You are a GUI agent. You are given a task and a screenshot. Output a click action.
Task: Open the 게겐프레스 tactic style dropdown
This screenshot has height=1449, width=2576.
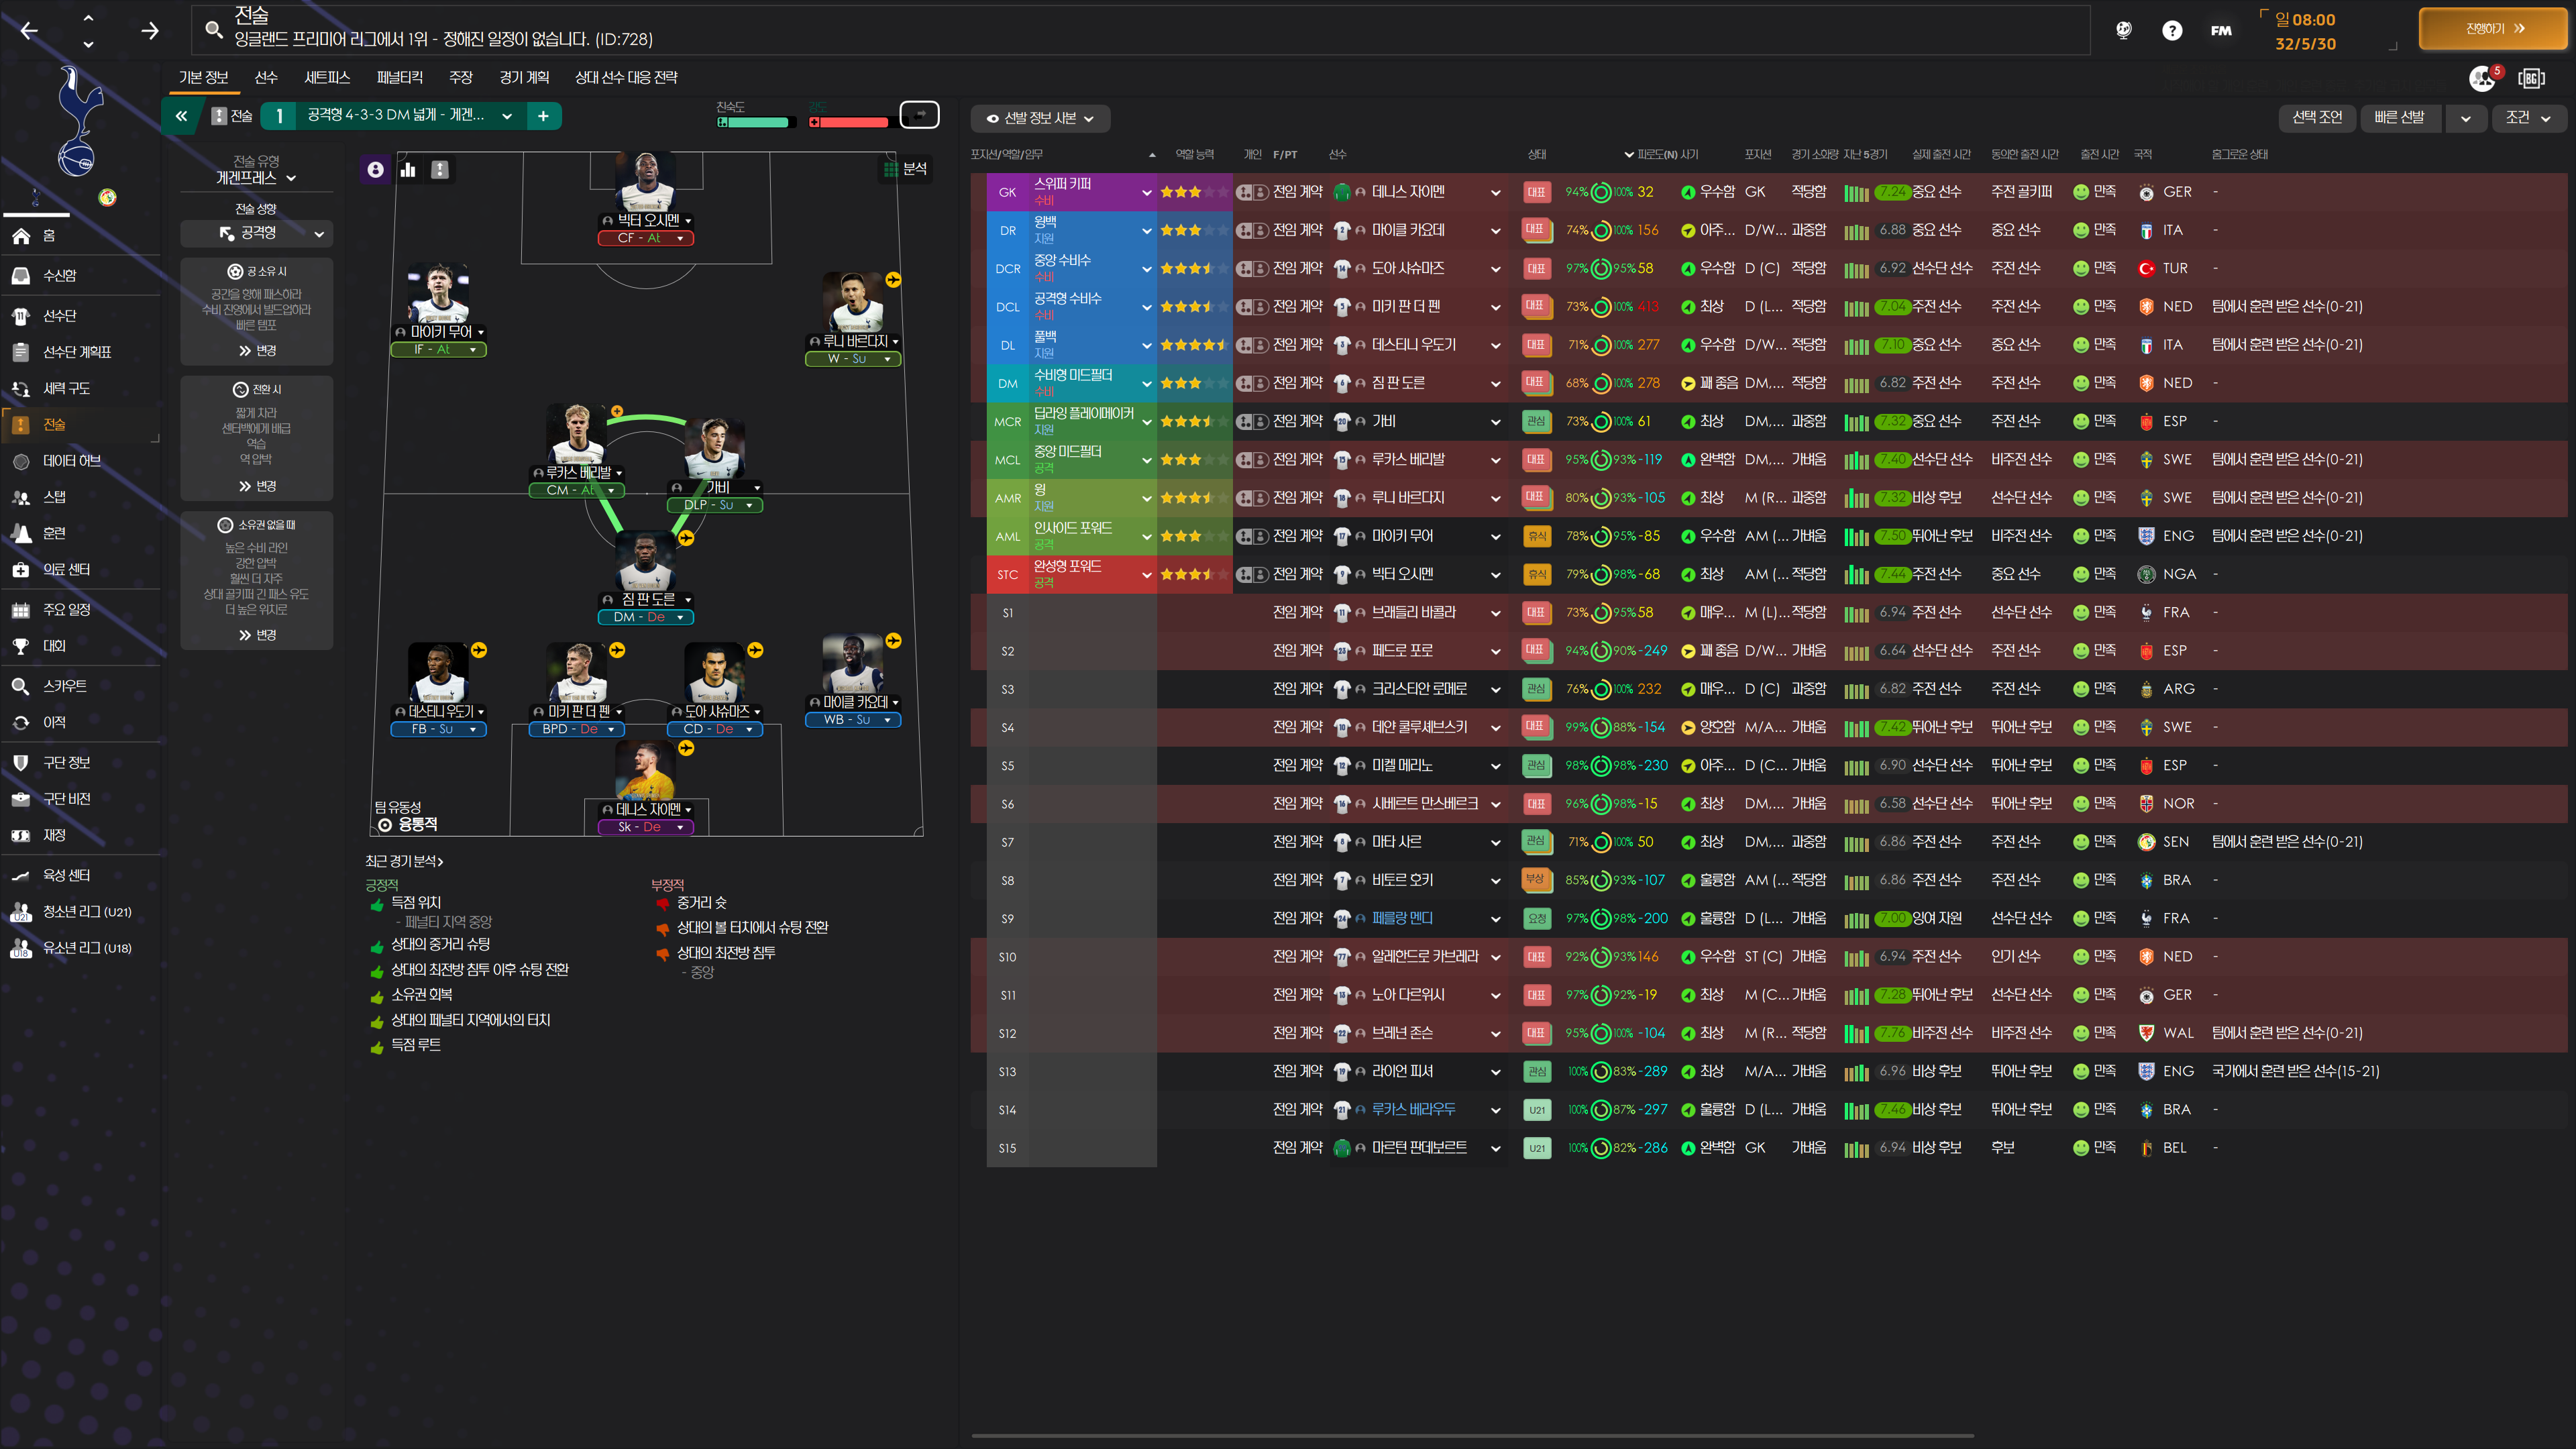[x=256, y=178]
